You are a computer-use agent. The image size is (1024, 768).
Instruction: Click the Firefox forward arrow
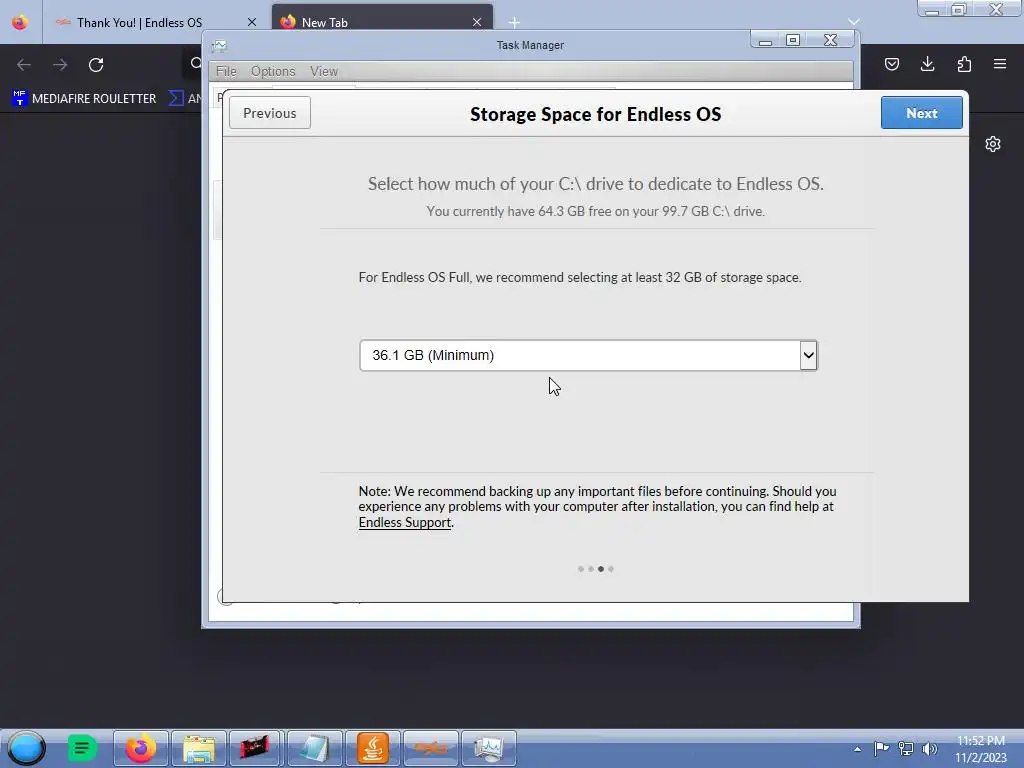tap(60, 65)
